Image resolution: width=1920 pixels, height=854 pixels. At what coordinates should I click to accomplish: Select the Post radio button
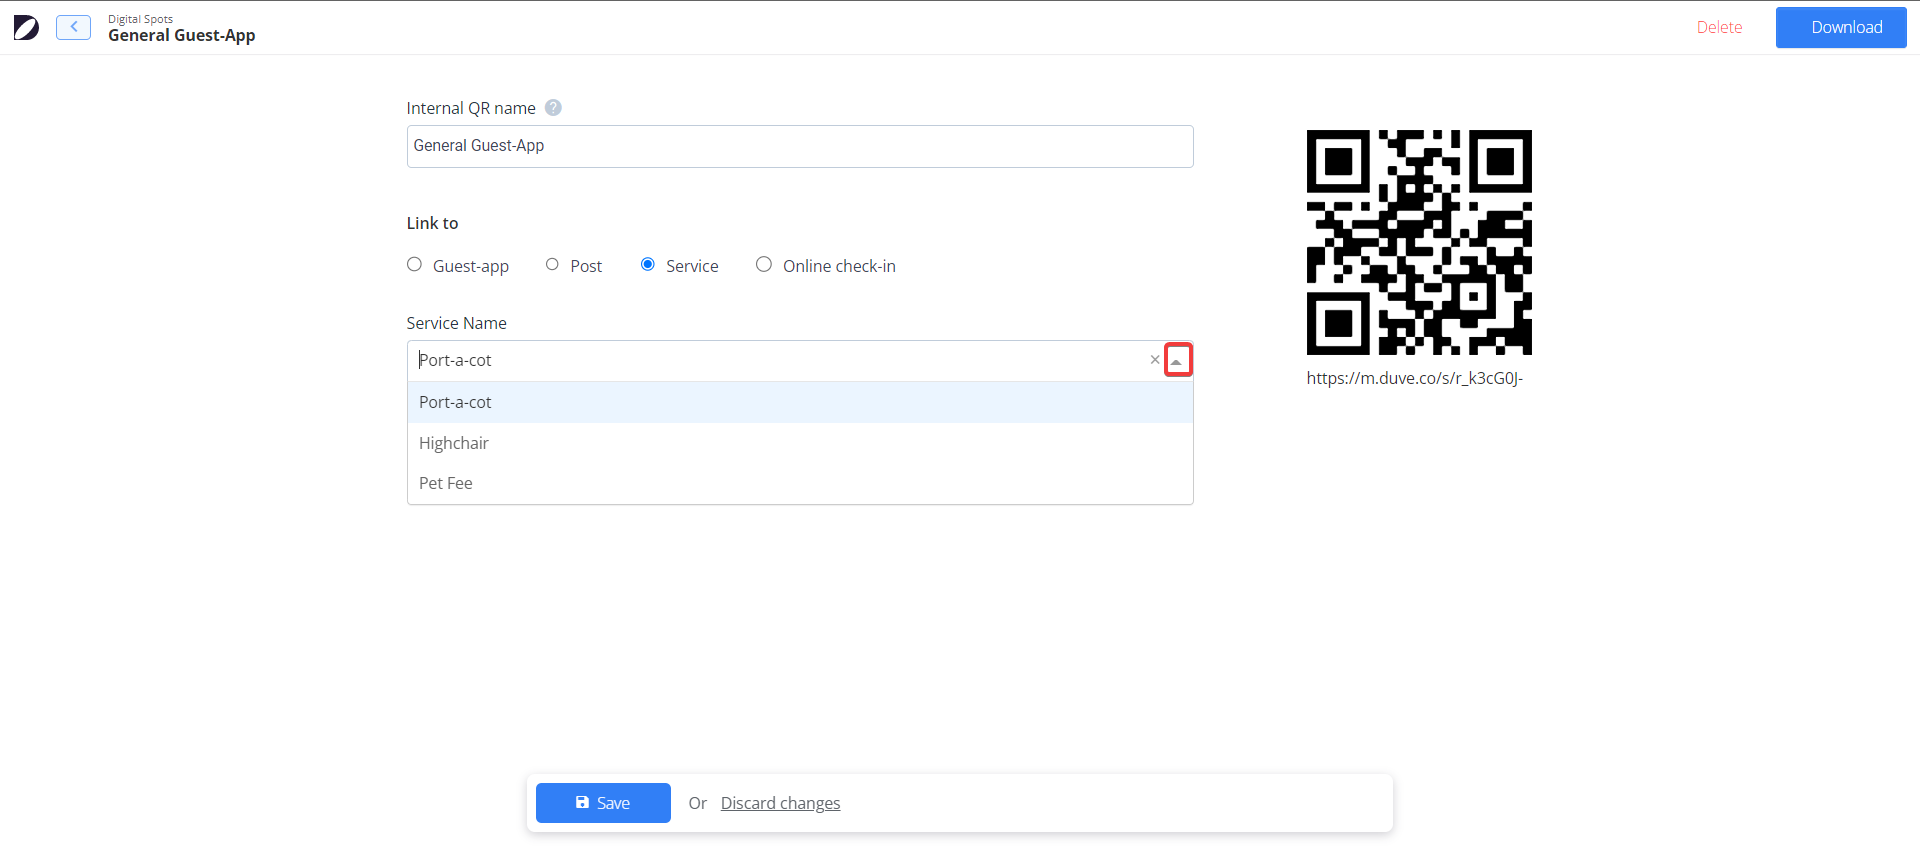[x=552, y=264]
